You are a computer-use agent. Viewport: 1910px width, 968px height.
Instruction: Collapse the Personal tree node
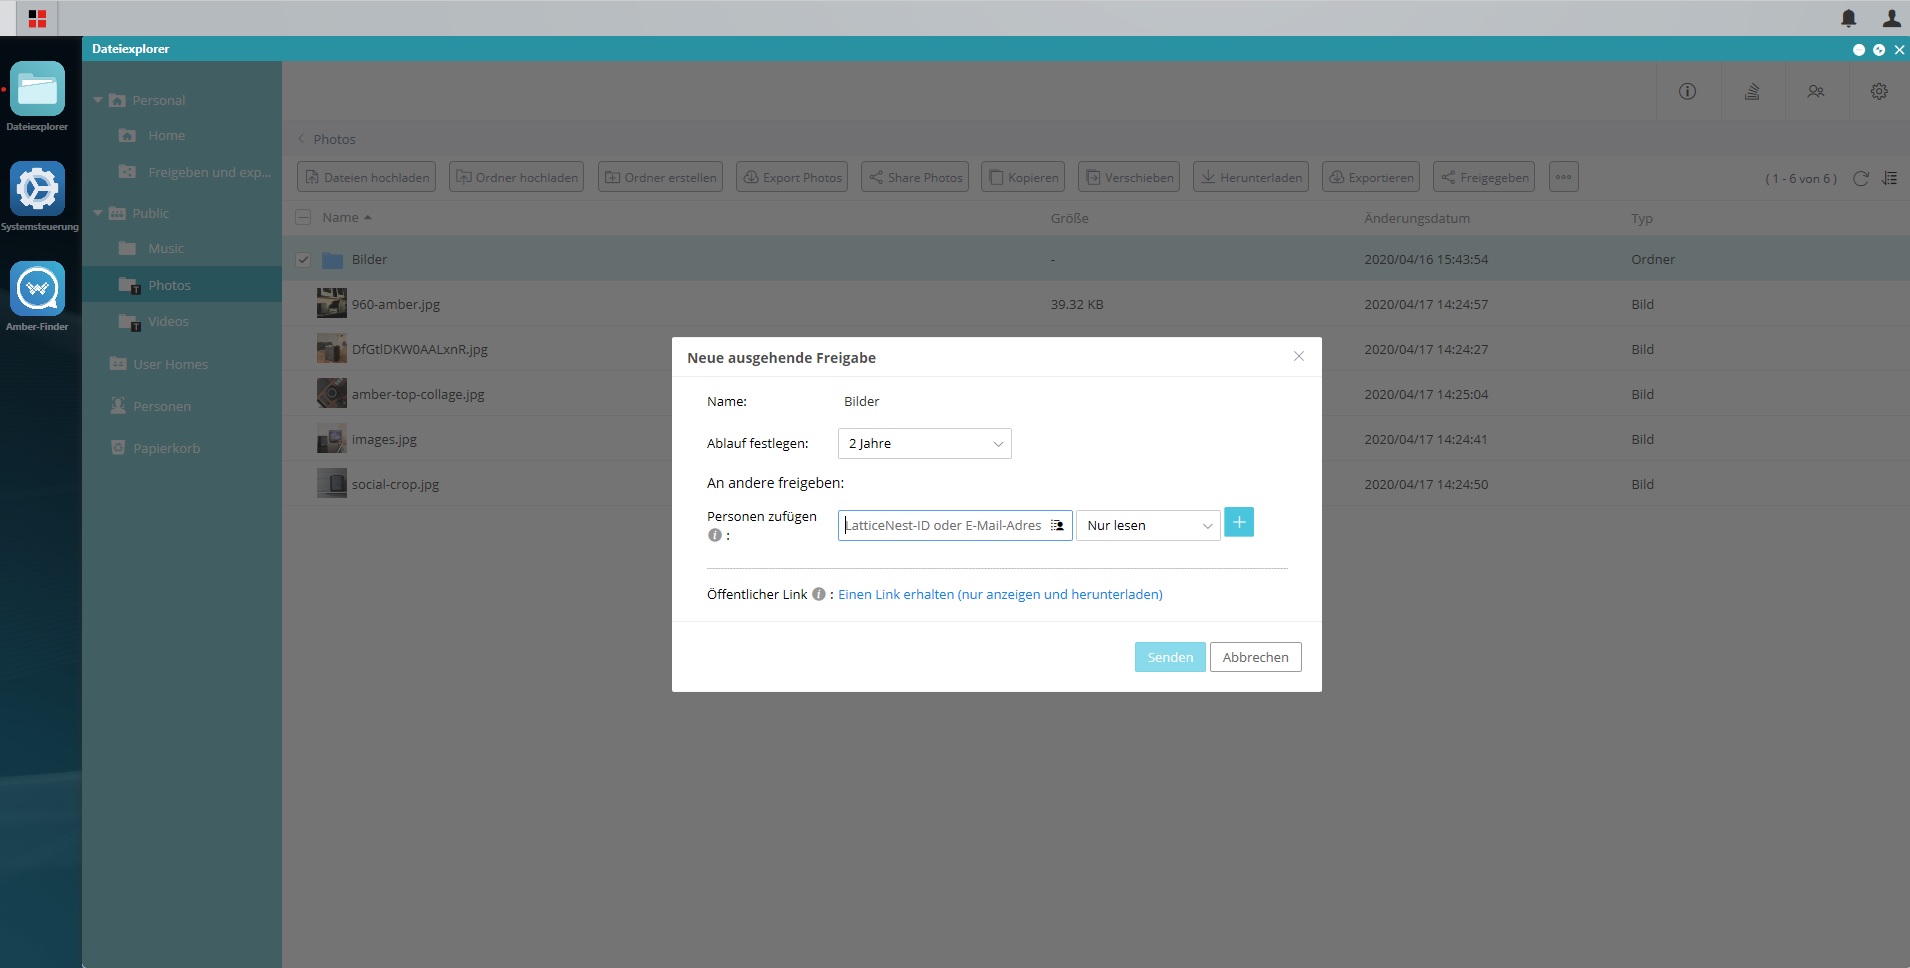[98, 100]
